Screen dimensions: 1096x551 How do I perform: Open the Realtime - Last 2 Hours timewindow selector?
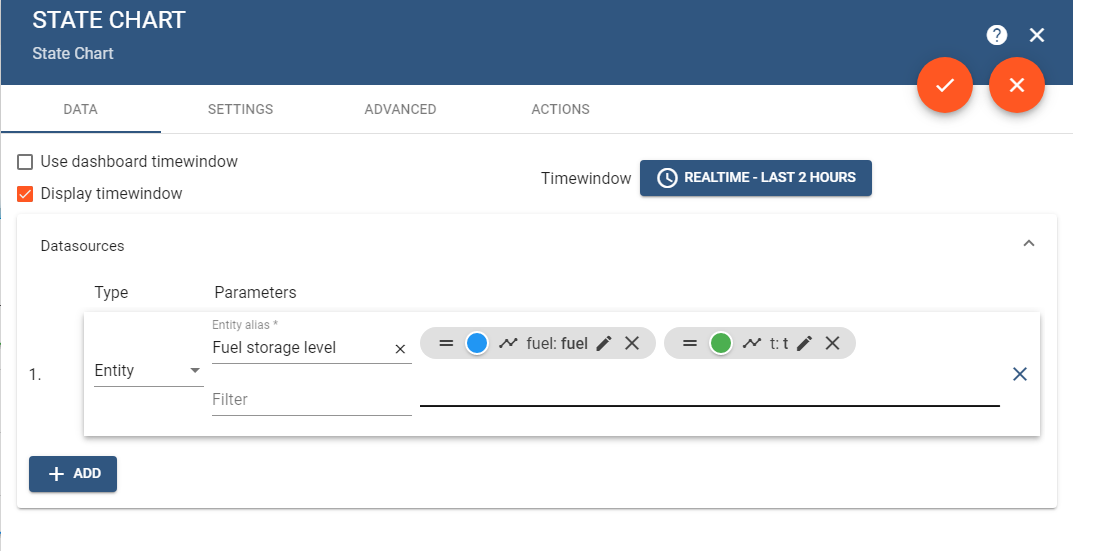pyautogui.click(x=755, y=178)
